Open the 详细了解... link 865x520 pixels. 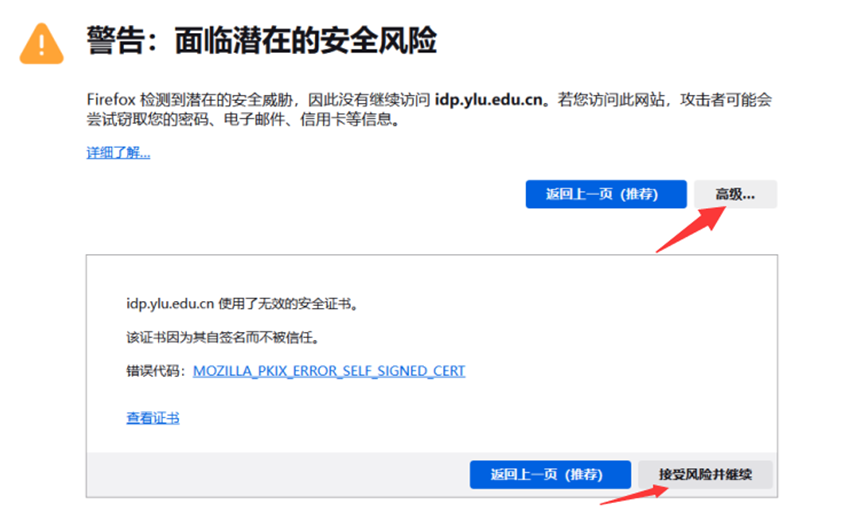coord(118,153)
